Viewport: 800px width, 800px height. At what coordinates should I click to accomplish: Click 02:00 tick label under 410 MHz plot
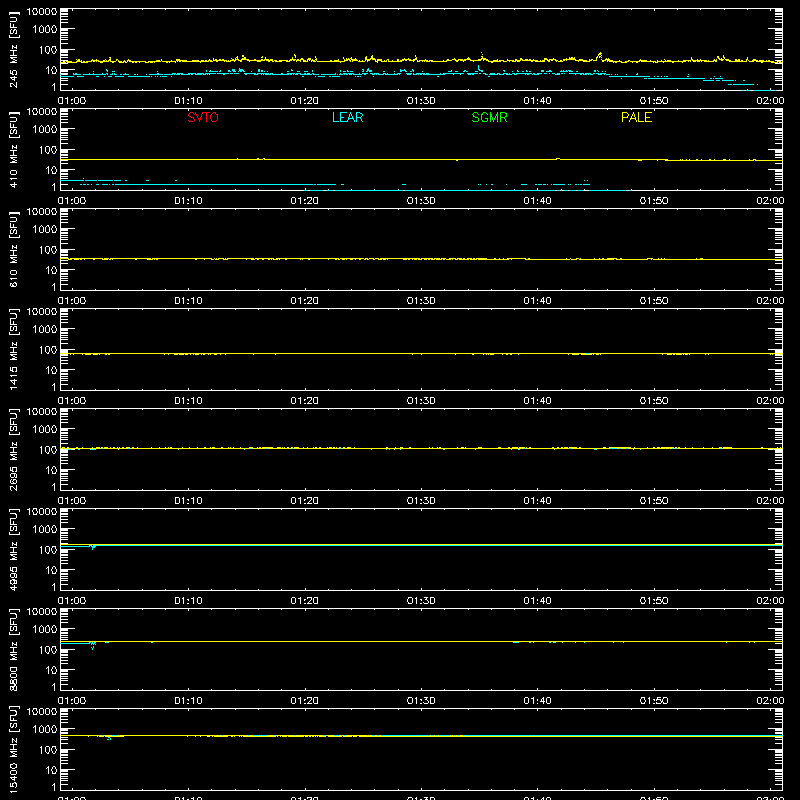coord(770,201)
